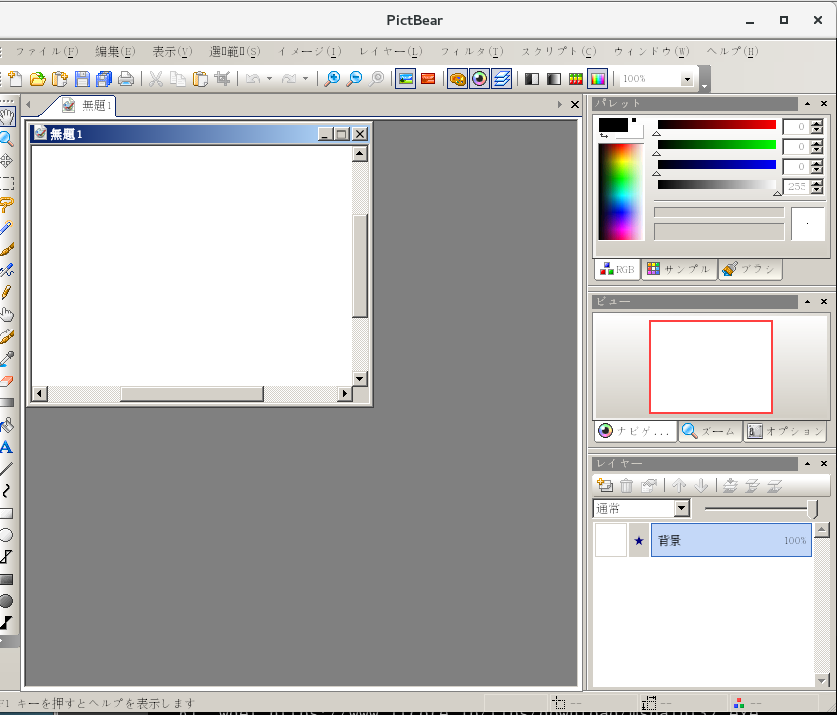Viewport: 837px width, 715px height.
Task: Toggle the layer panel toolbar button
Action: [502, 79]
